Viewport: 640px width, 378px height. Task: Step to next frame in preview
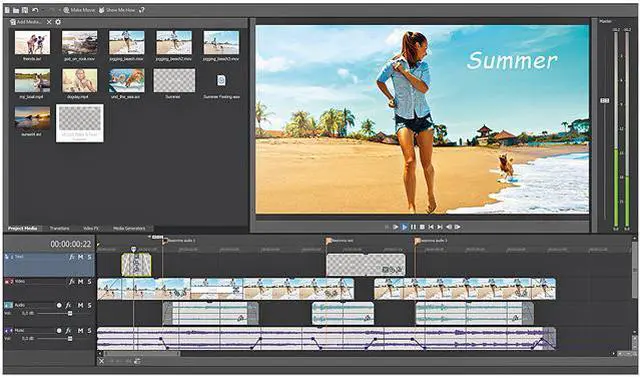point(458,227)
